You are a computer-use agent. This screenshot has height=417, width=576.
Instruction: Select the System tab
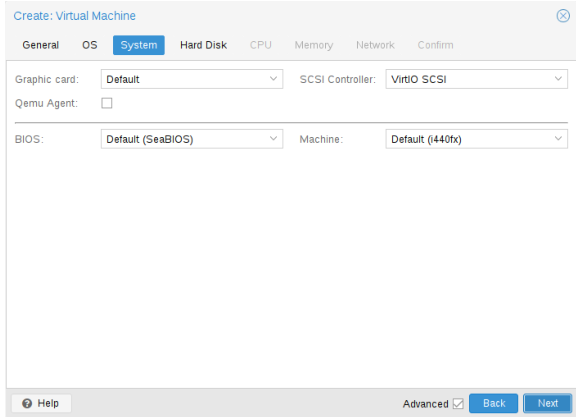pyautogui.click(x=138, y=45)
